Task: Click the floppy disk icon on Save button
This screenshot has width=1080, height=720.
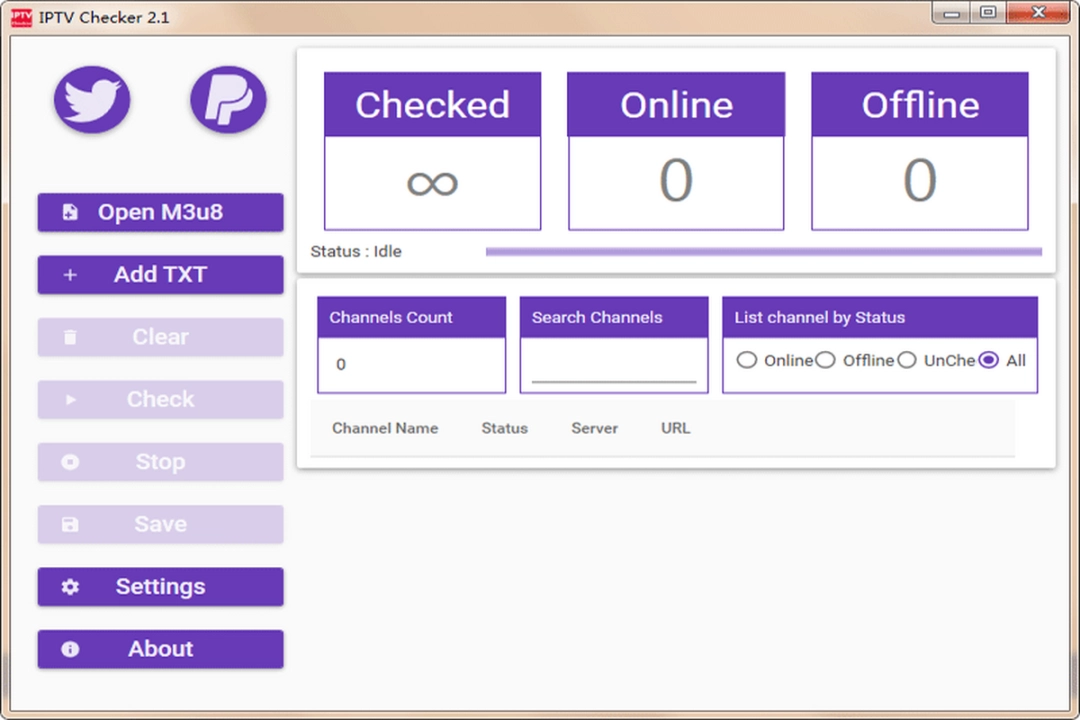Action: tap(69, 524)
